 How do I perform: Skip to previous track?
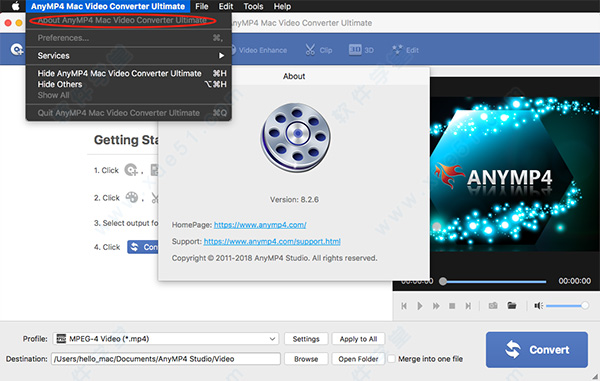404,306
